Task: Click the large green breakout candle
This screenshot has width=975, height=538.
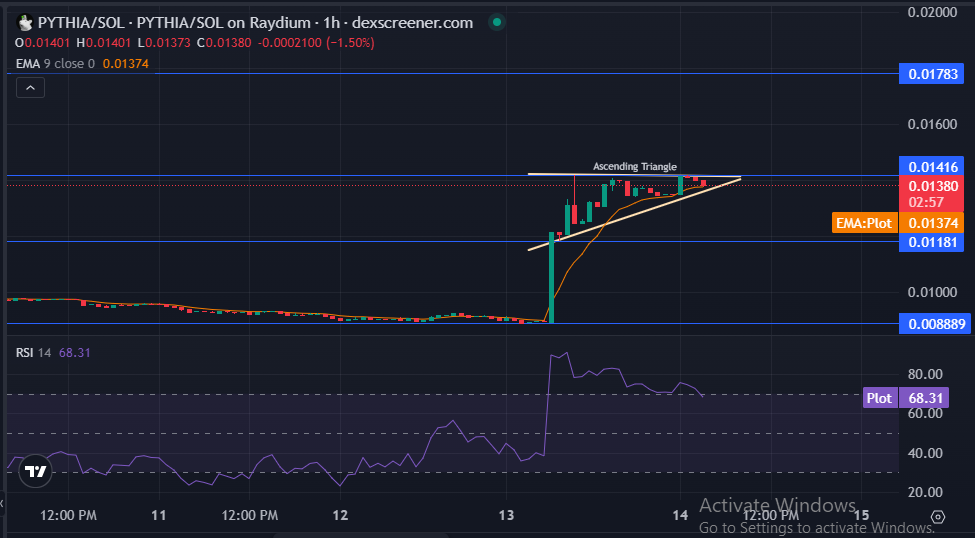Action: 551,277
